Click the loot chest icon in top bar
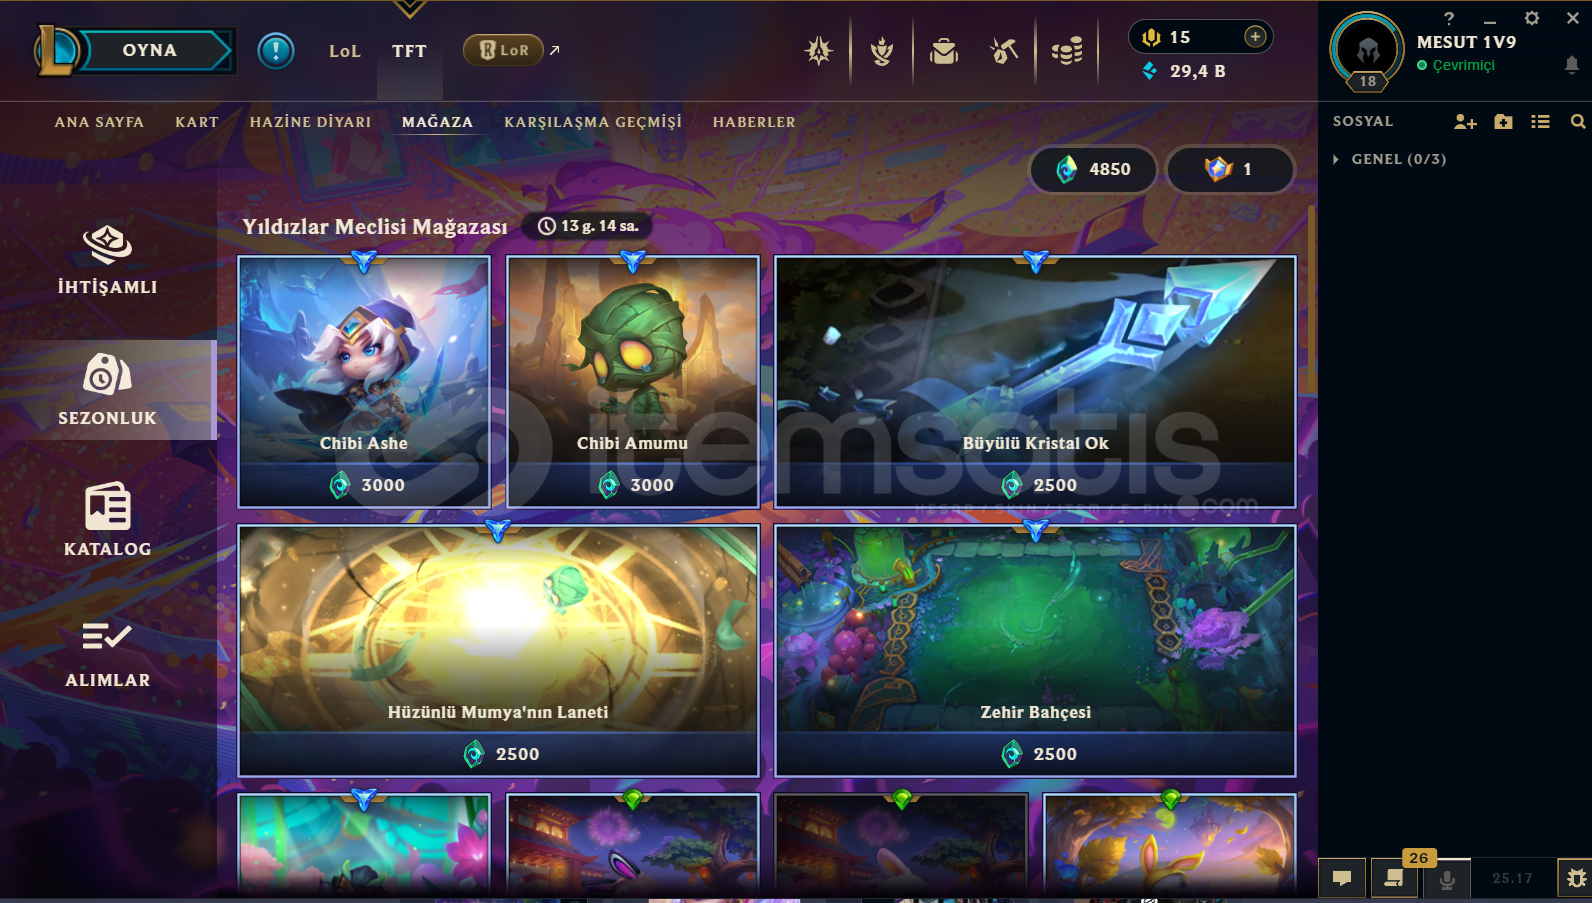Screen dimensions: 1592x903 point(943,50)
